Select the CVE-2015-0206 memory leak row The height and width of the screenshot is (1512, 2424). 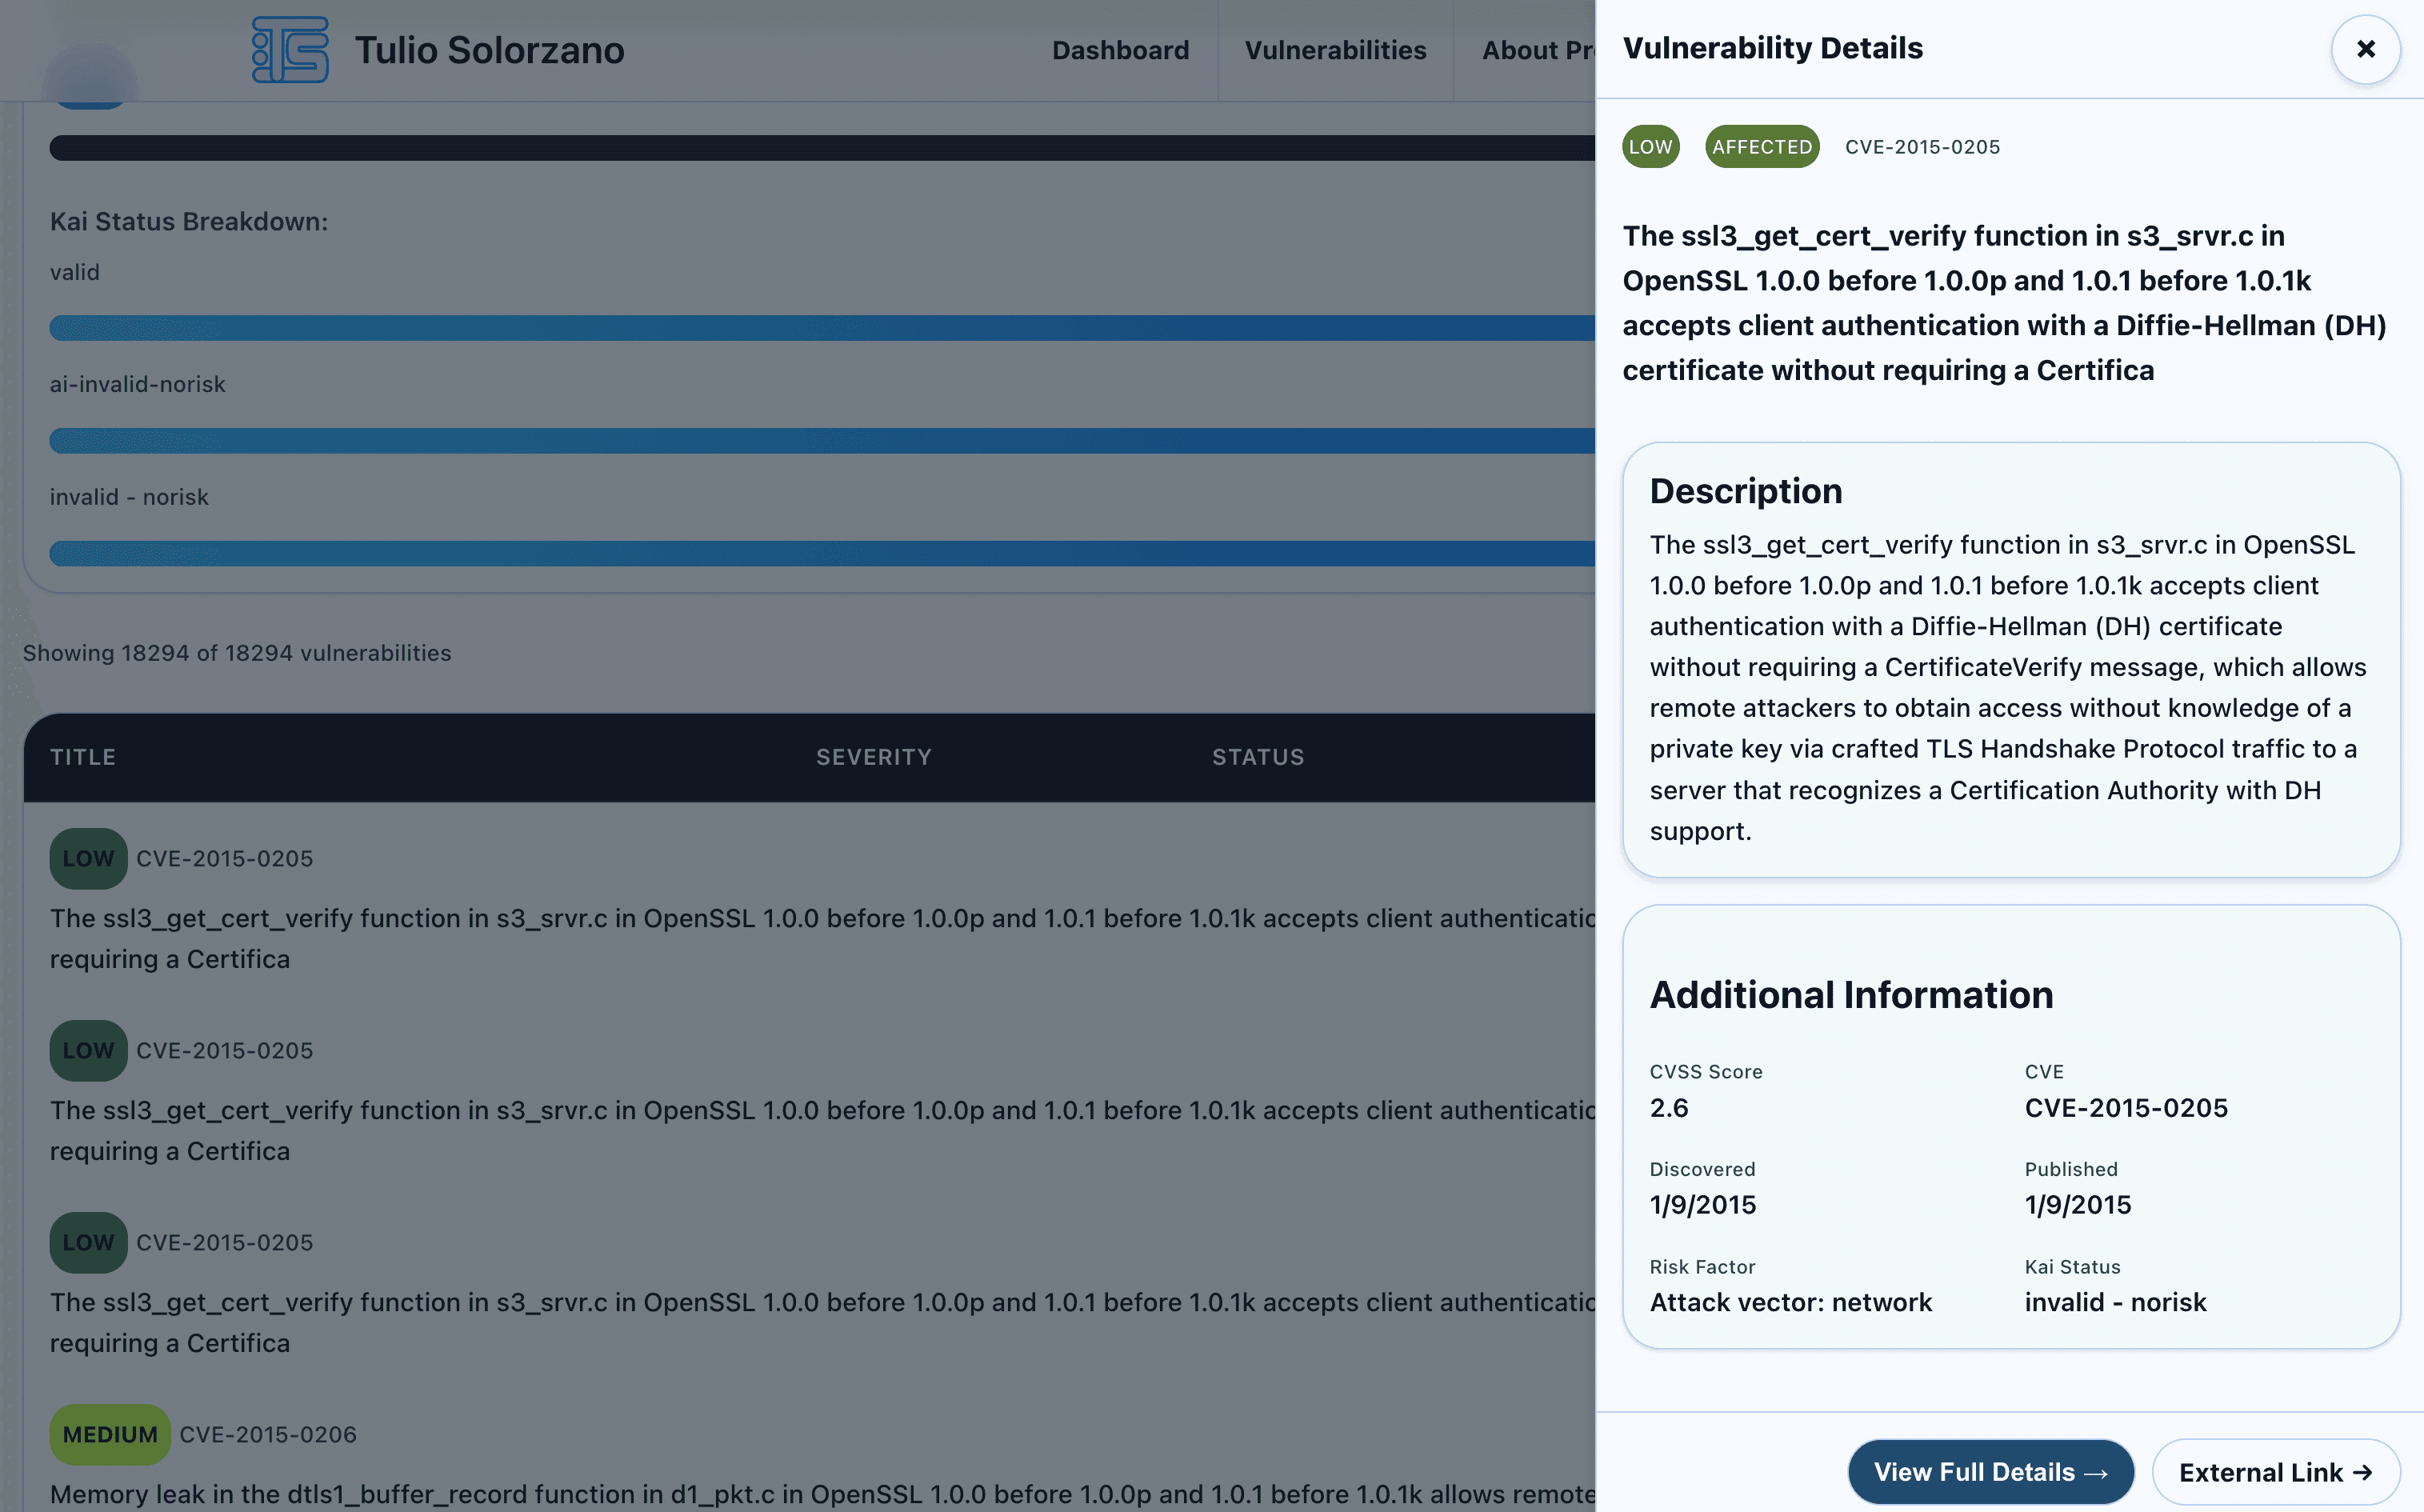700,1465
